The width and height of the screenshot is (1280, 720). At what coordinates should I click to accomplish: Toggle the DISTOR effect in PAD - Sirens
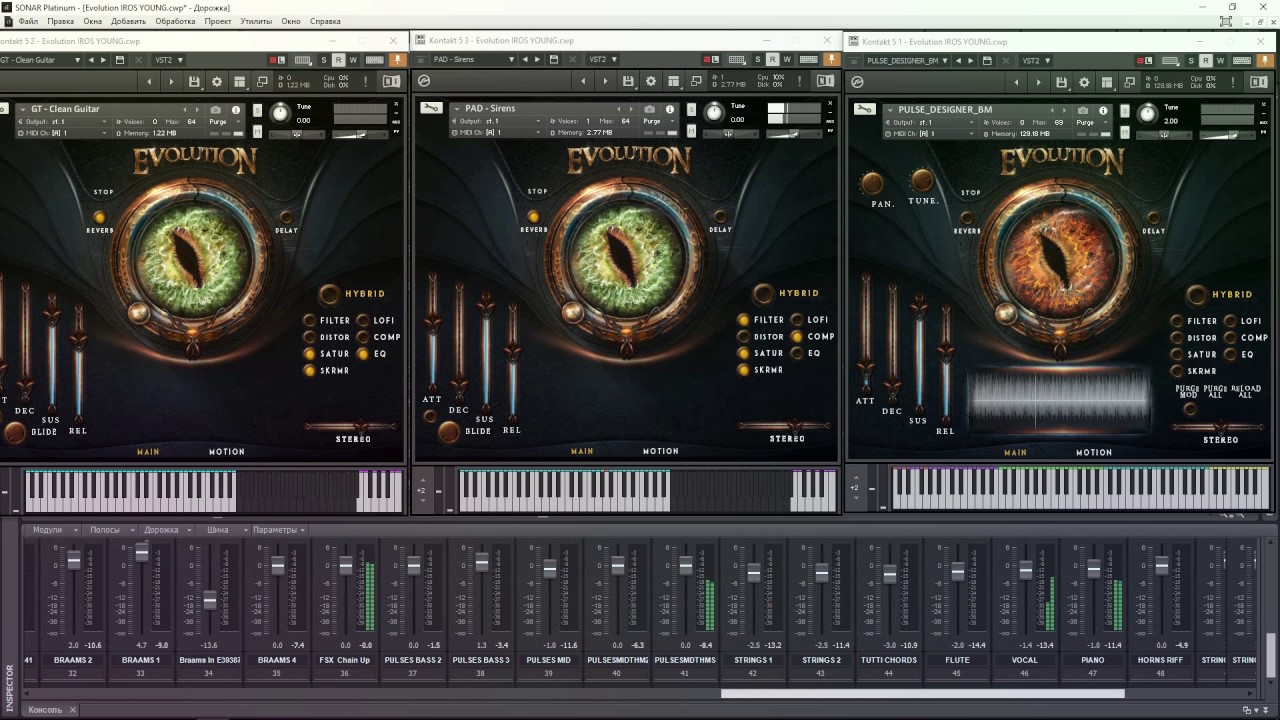[x=743, y=337]
